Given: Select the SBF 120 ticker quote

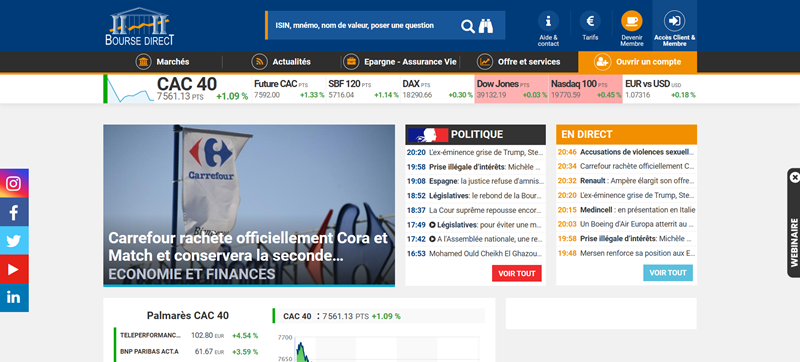Looking at the screenshot, I should pyautogui.click(x=363, y=89).
